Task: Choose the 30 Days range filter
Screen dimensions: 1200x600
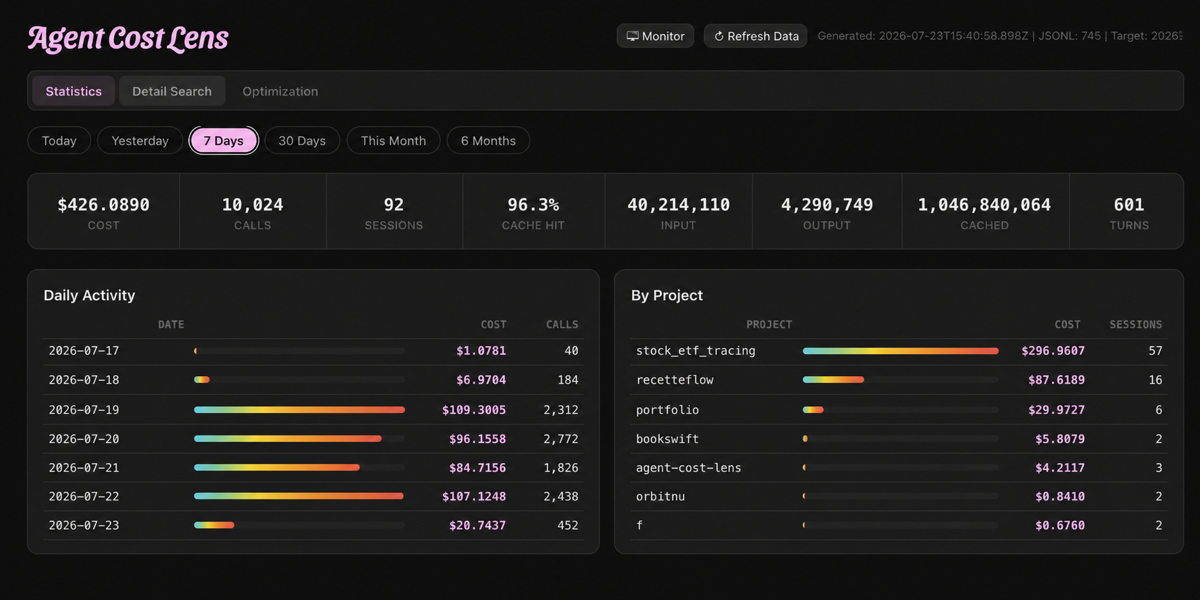Action: (302, 141)
